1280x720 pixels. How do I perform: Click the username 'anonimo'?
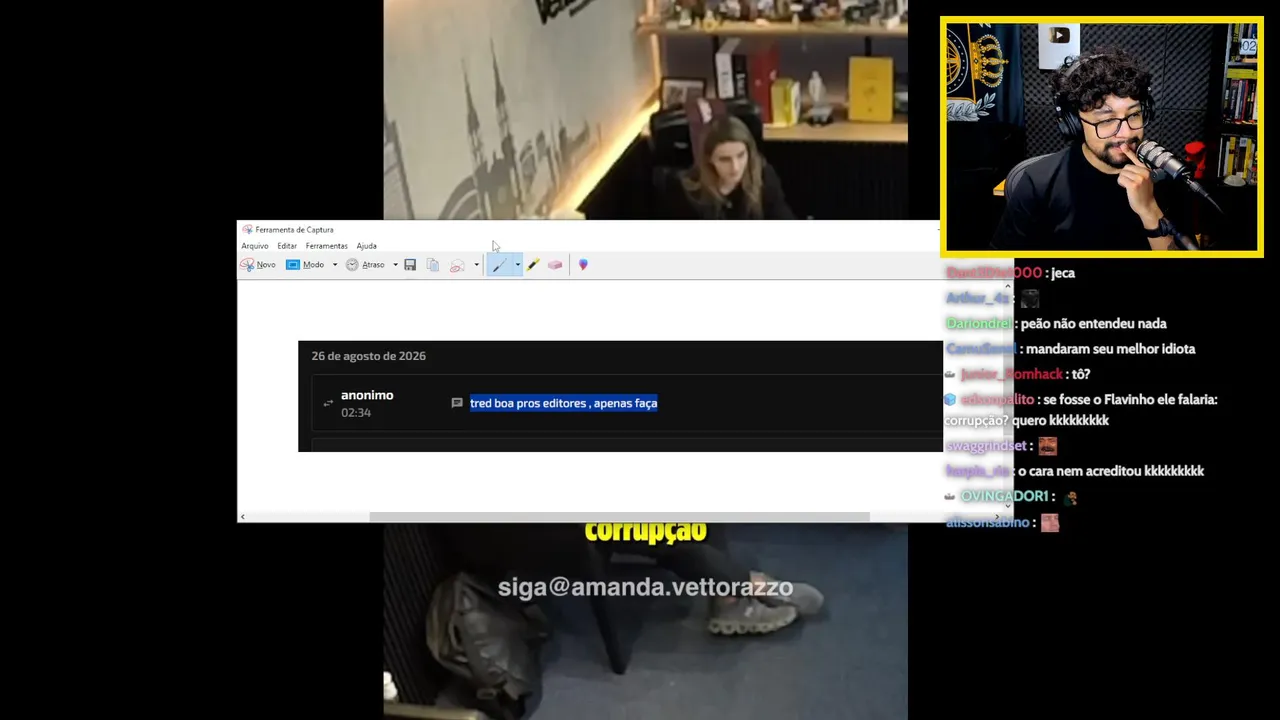click(367, 395)
